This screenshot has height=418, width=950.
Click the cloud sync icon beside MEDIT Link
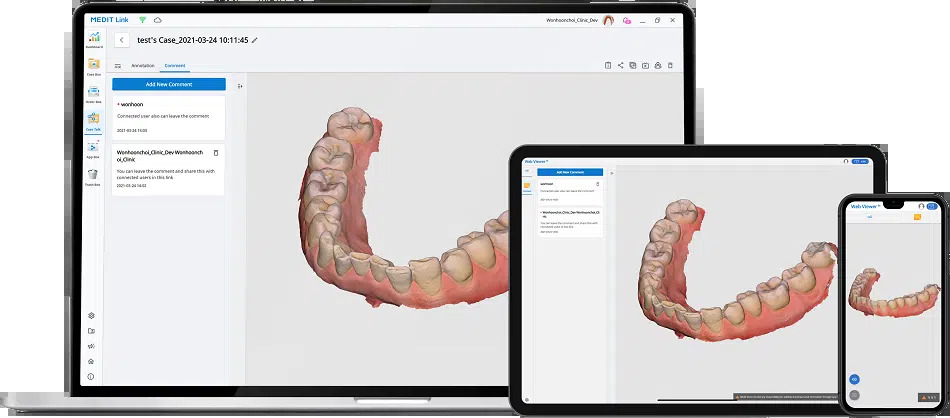158,20
